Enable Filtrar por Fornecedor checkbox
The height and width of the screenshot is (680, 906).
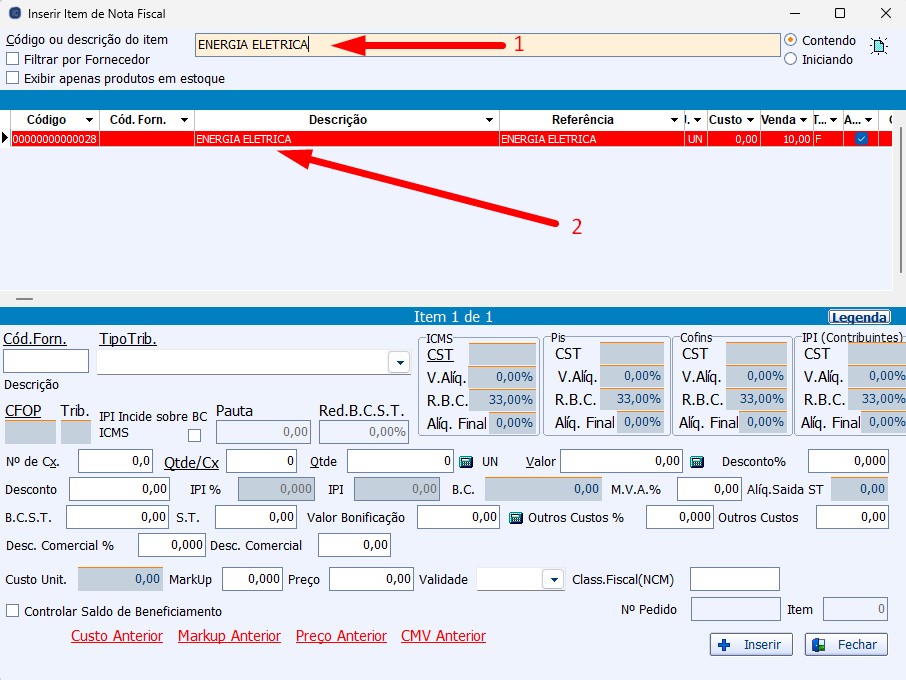point(13,60)
